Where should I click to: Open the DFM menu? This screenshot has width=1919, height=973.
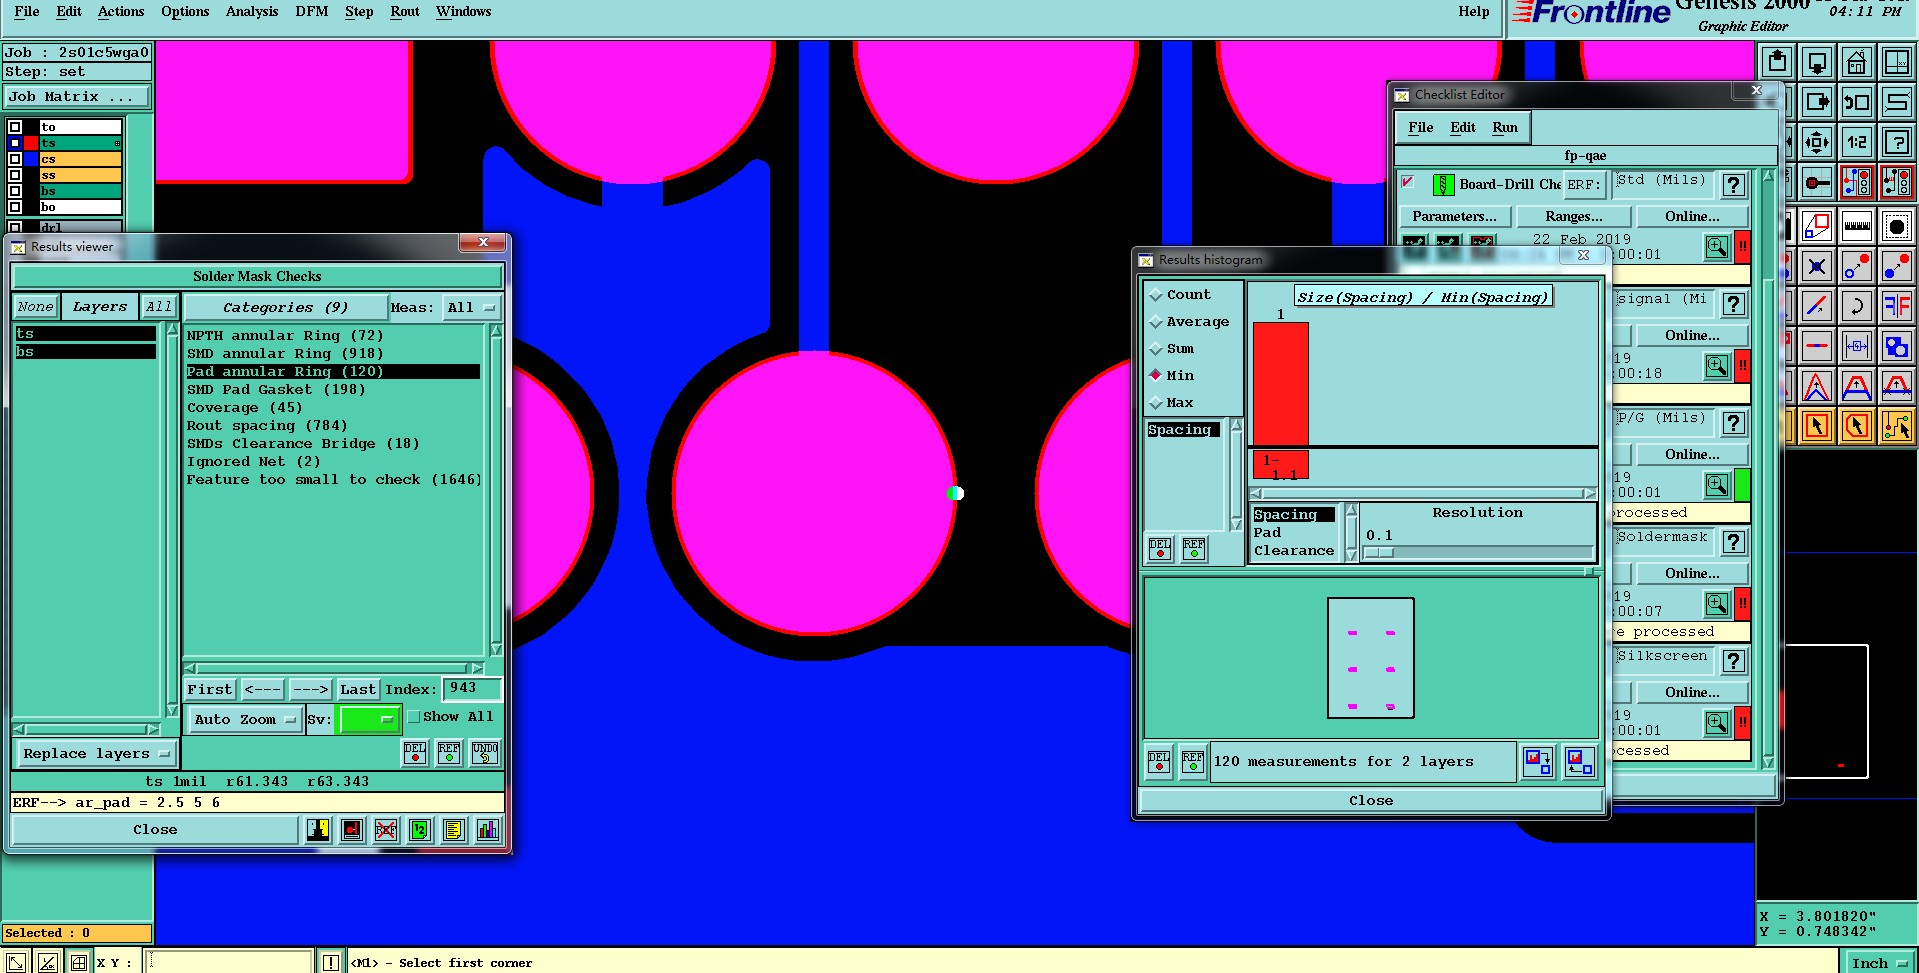click(312, 12)
